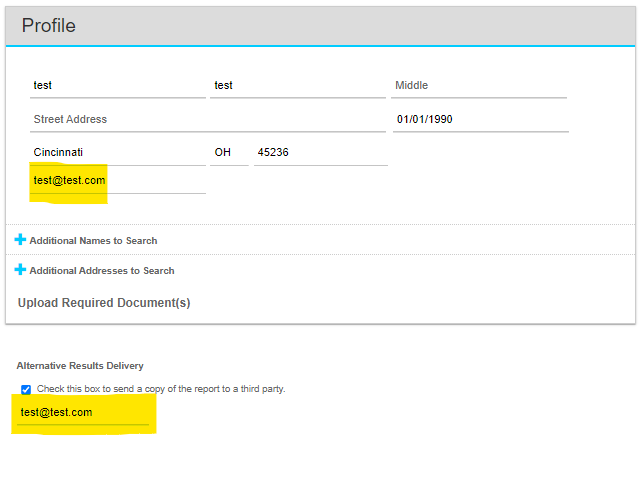The height and width of the screenshot is (478, 644).
Task: Click the Upload Required Document(s) heading
Action: [x=104, y=303]
